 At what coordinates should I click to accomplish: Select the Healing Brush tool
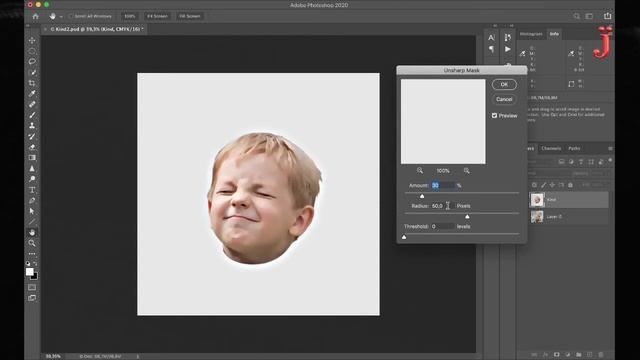coord(32,104)
